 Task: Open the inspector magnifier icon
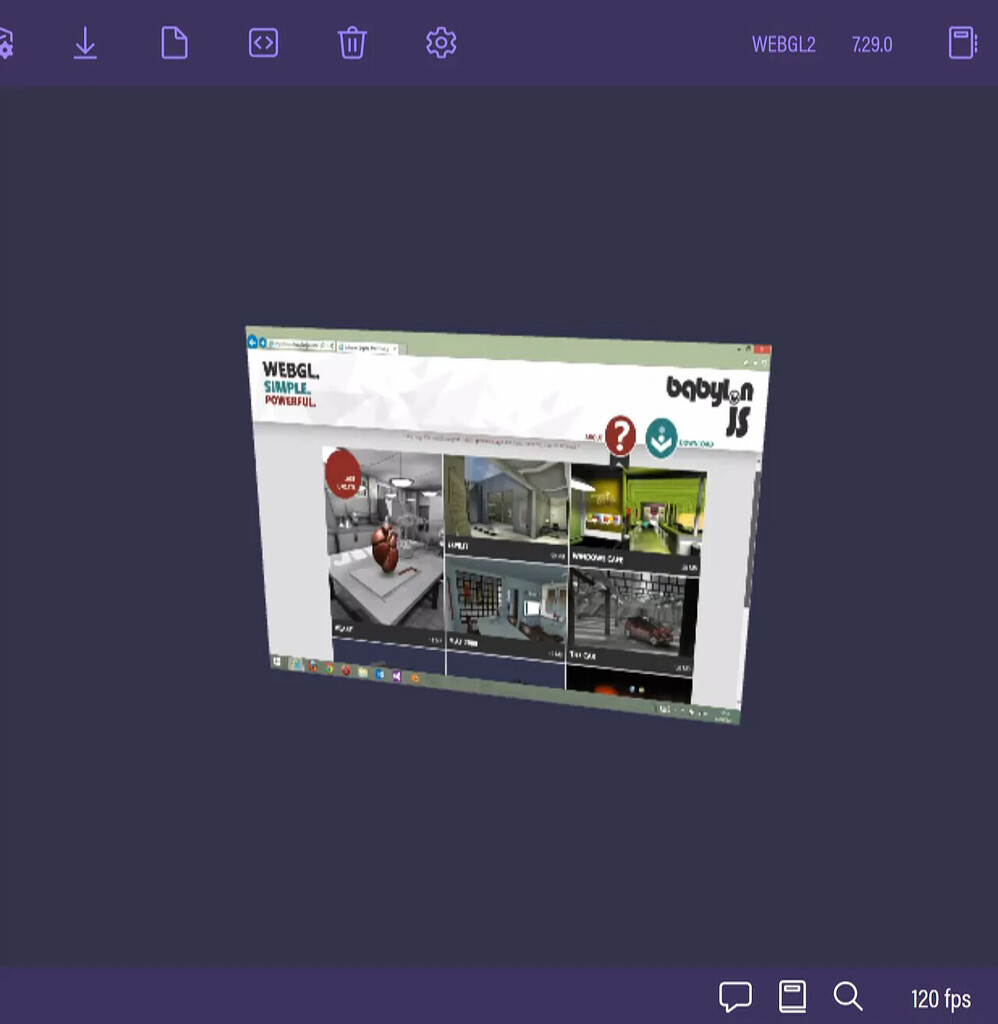(x=848, y=996)
